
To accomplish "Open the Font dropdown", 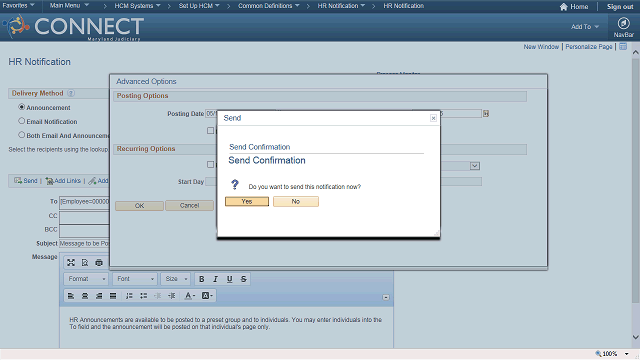I will point(135,279).
